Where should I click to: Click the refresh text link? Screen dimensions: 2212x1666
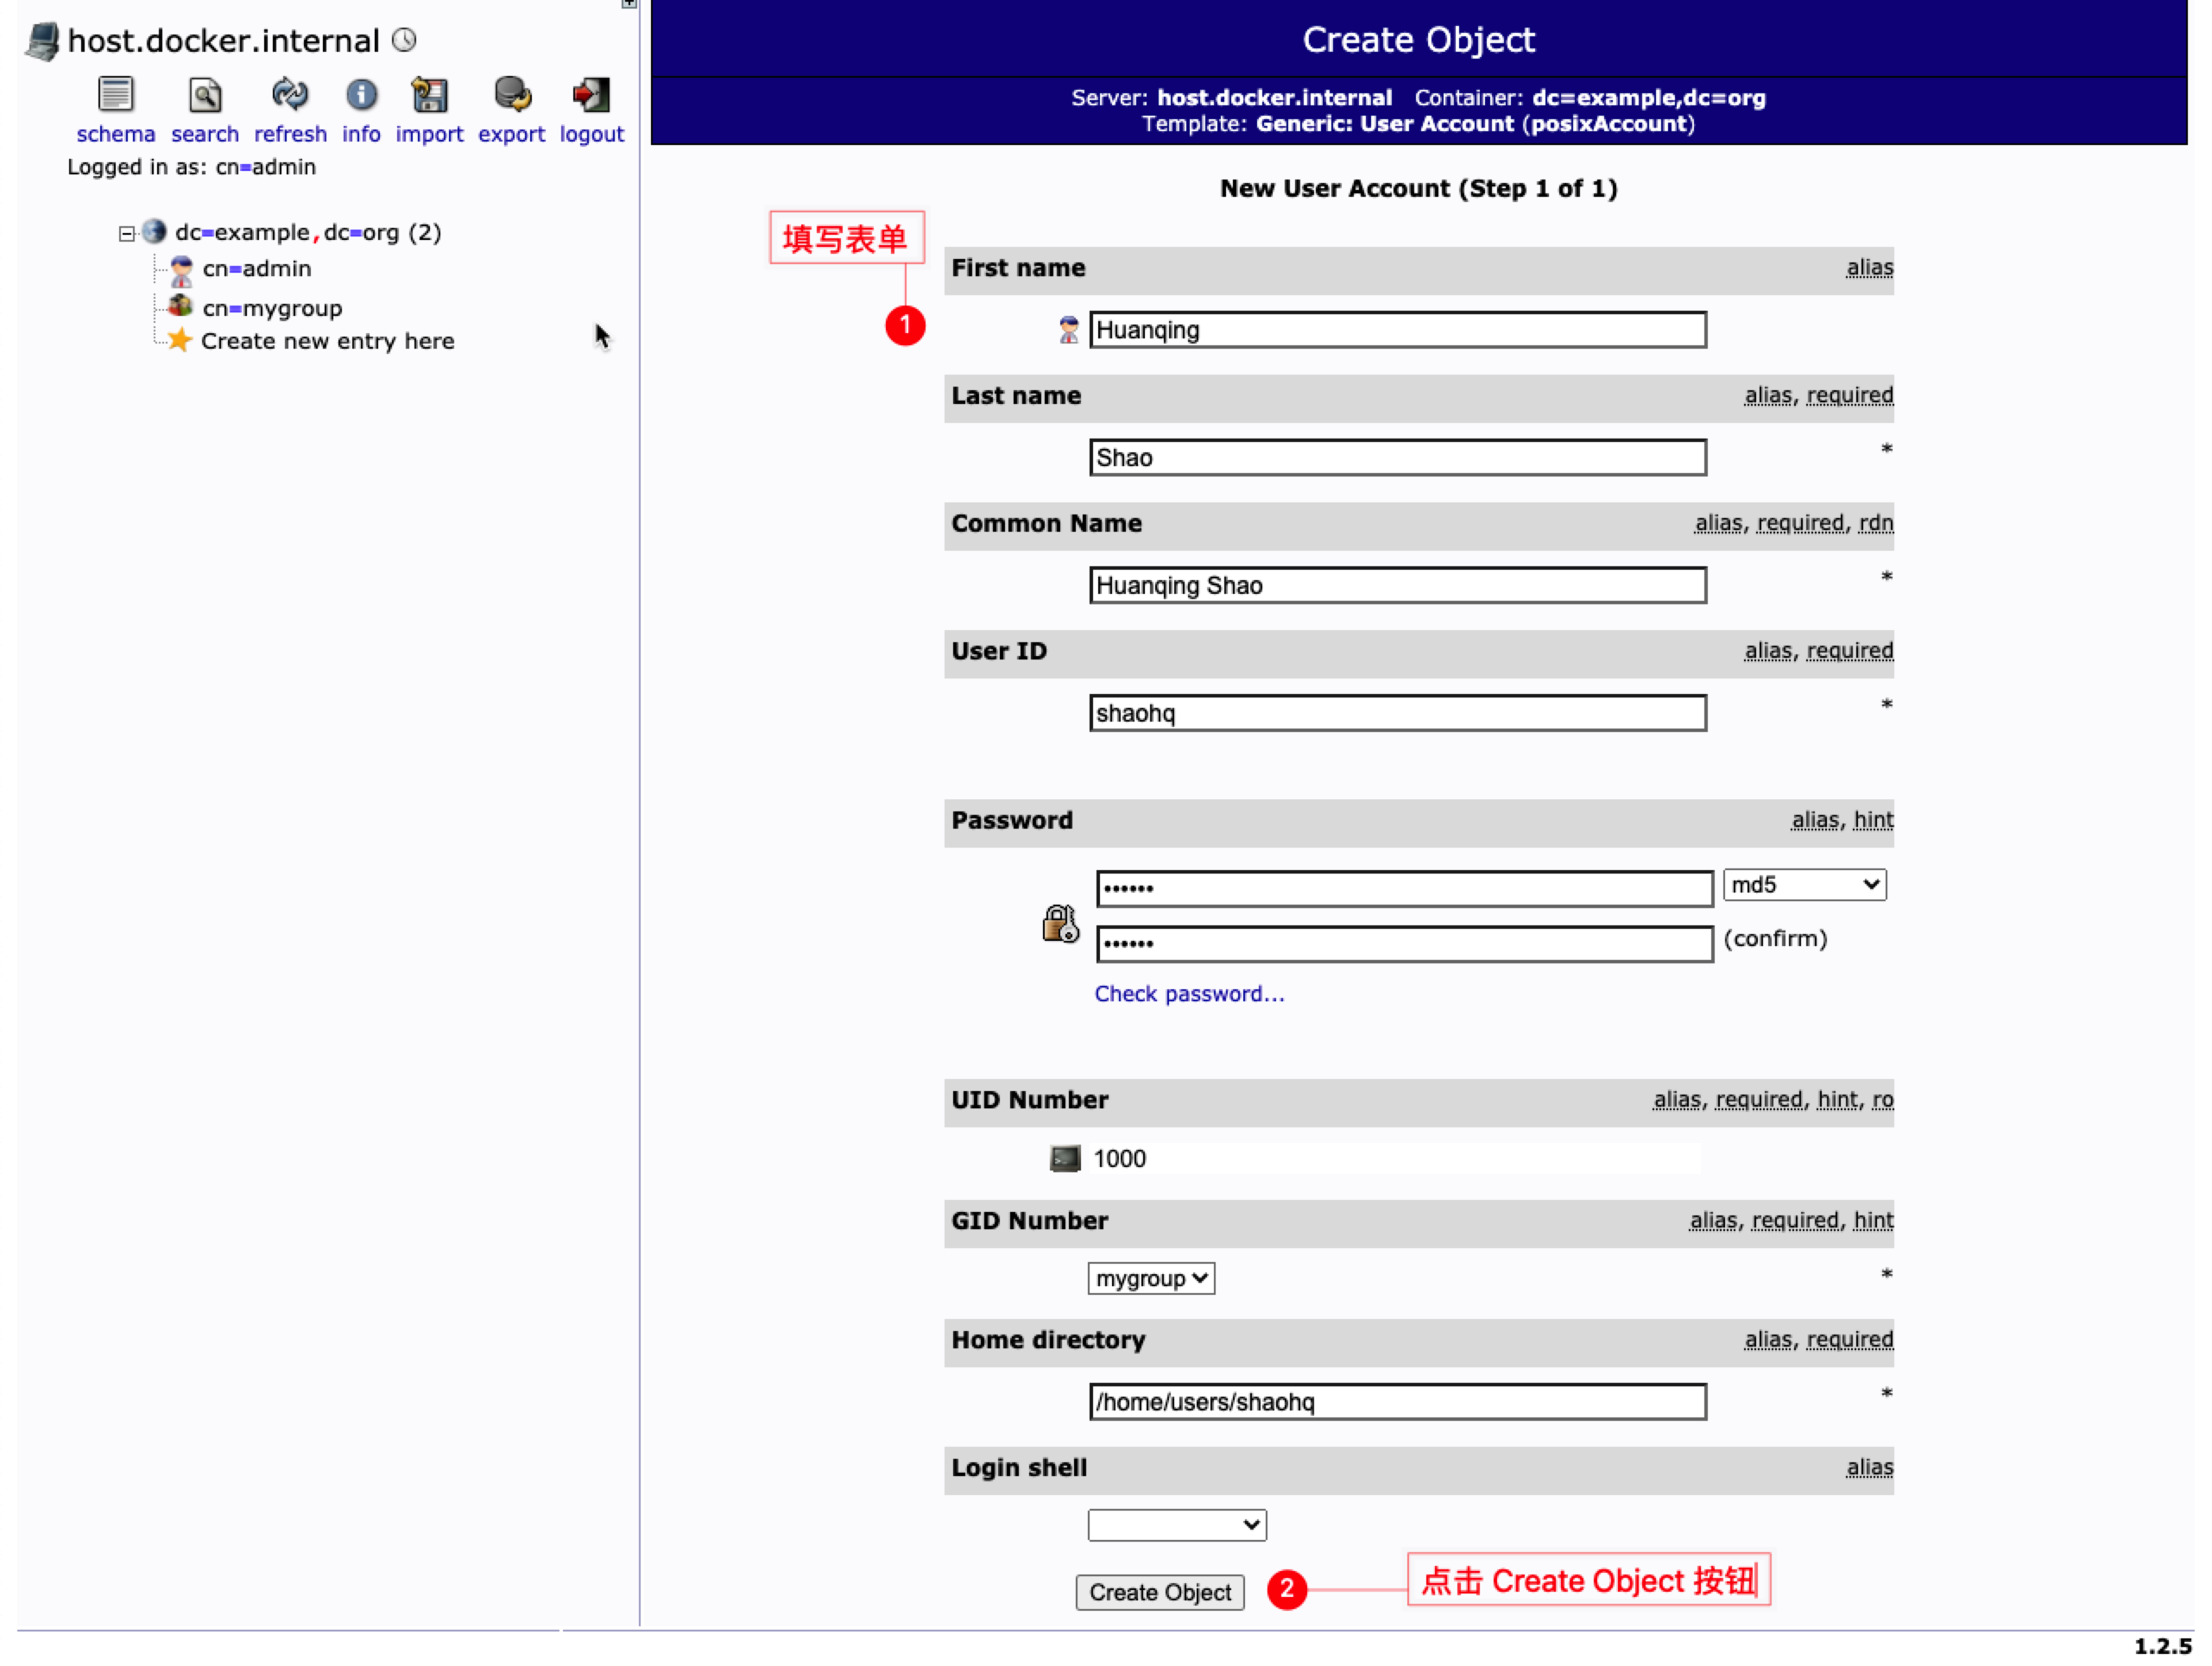tap(290, 134)
